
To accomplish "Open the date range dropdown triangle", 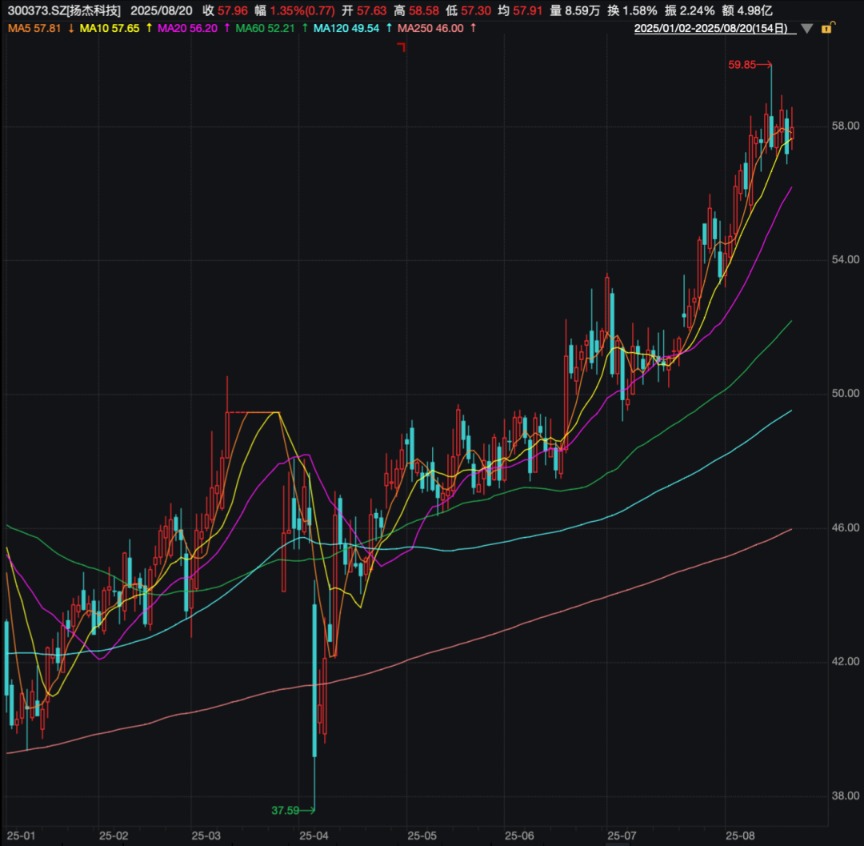I will click(806, 29).
